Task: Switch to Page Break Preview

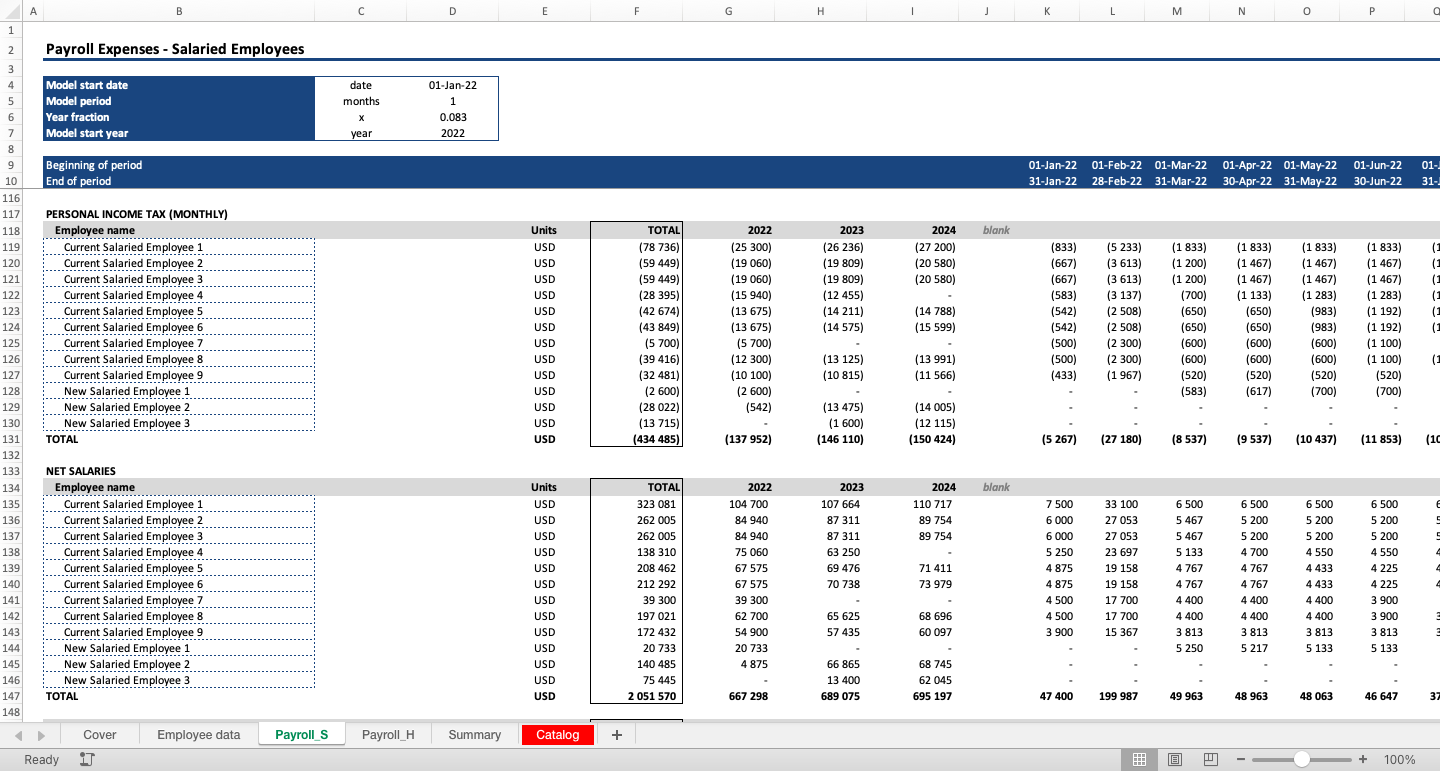Action: 1211,760
